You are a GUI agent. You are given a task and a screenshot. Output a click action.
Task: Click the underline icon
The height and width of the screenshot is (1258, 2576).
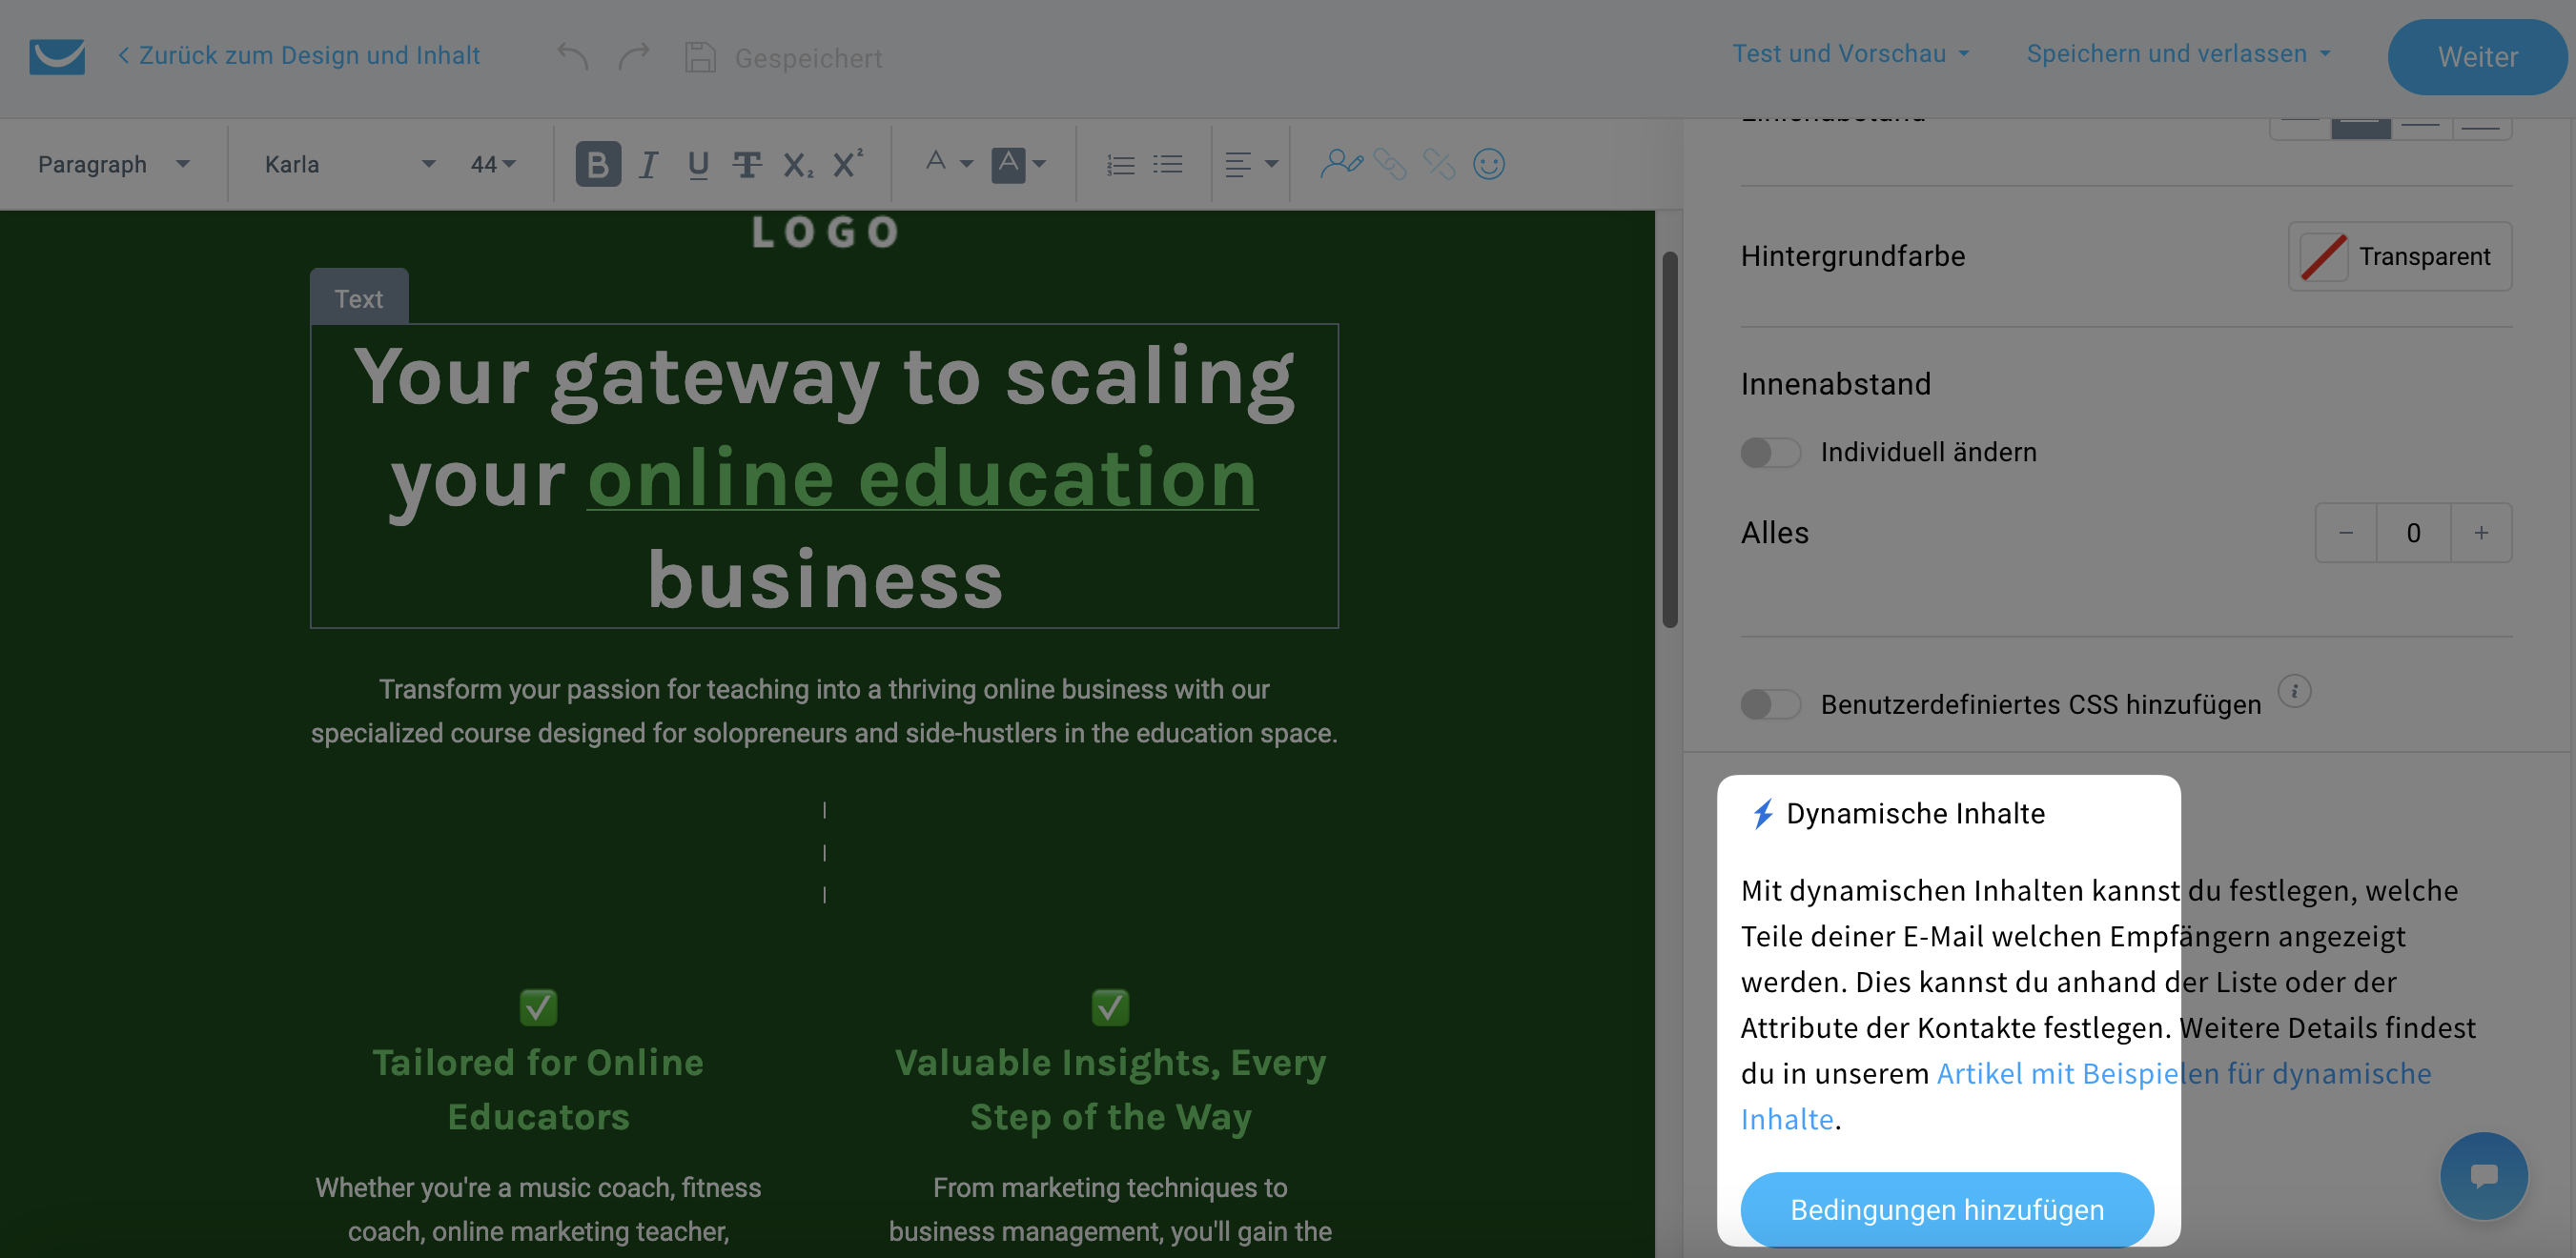[697, 164]
